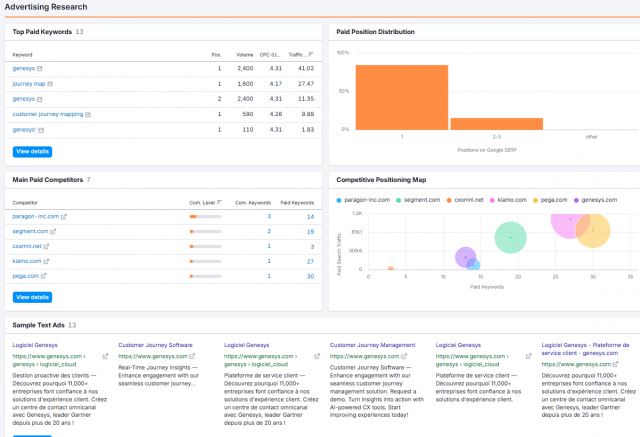
Task: Open Logiciel Genesys - Plateforme de service client ad
Action: click(585, 349)
